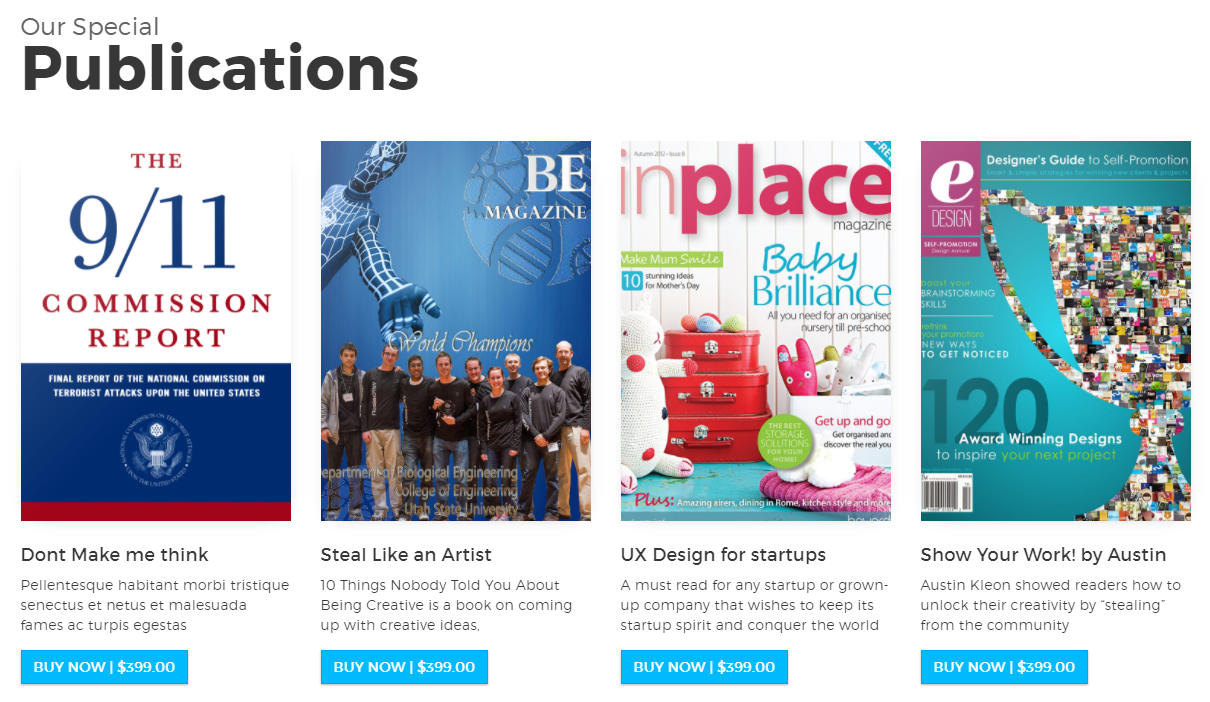The width and height of the screenshot is (1210, 702).
Task: Open the 9/11 Commission Report cover
Action: tap(156, 331)
